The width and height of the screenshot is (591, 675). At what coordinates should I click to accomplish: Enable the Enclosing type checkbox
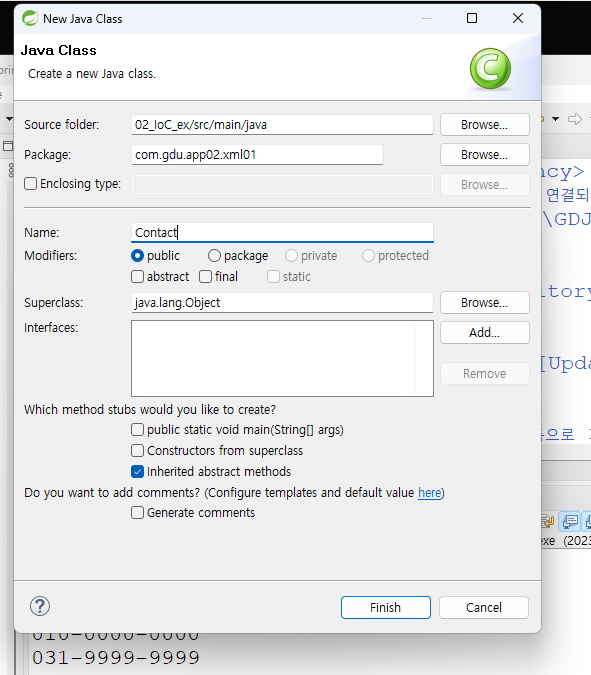coord(31,184)
